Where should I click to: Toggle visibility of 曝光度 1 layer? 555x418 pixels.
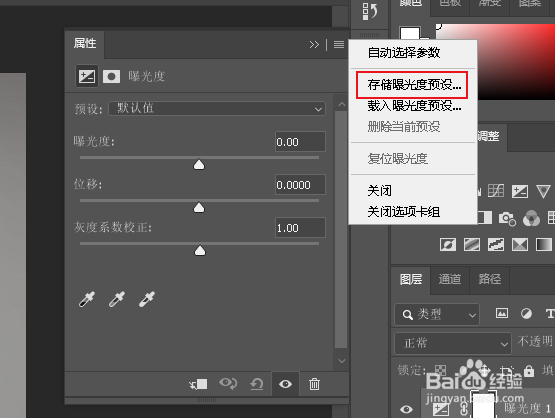pos(406,410)
